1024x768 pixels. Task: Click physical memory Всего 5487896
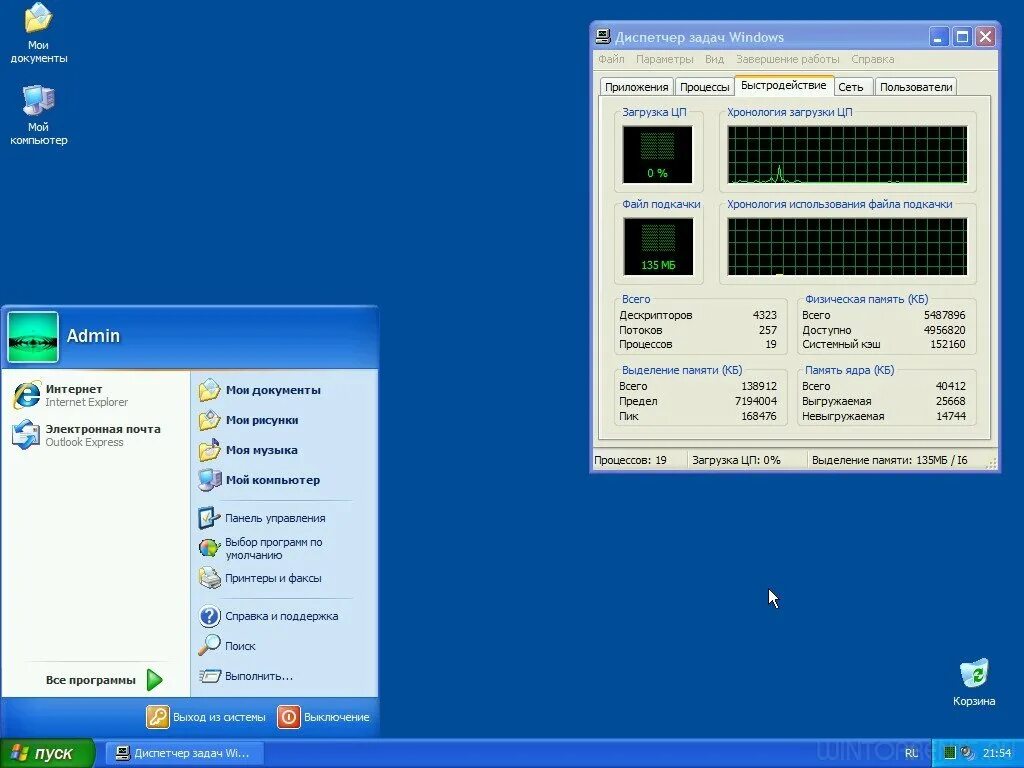(x=944, y=315)
